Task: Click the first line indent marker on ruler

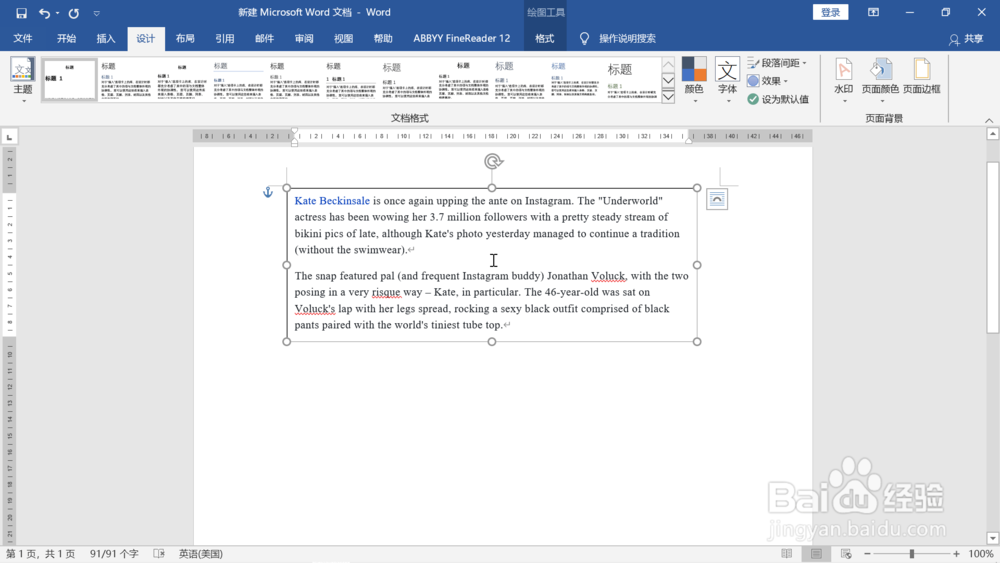Action: [294, 131]
